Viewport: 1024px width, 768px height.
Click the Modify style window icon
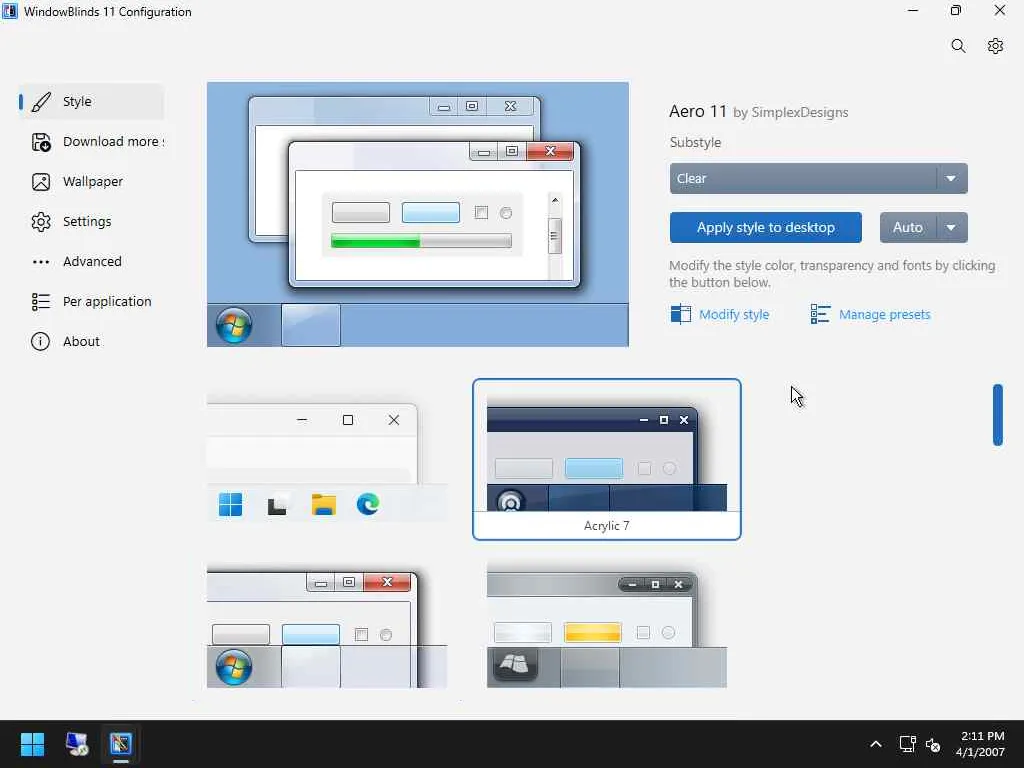(x=680, y=314)
